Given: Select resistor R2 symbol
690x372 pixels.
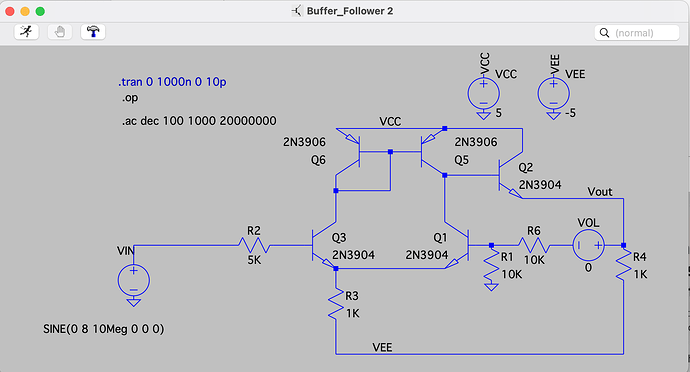Looking at the screenshot, I should [x=254, y=245].
